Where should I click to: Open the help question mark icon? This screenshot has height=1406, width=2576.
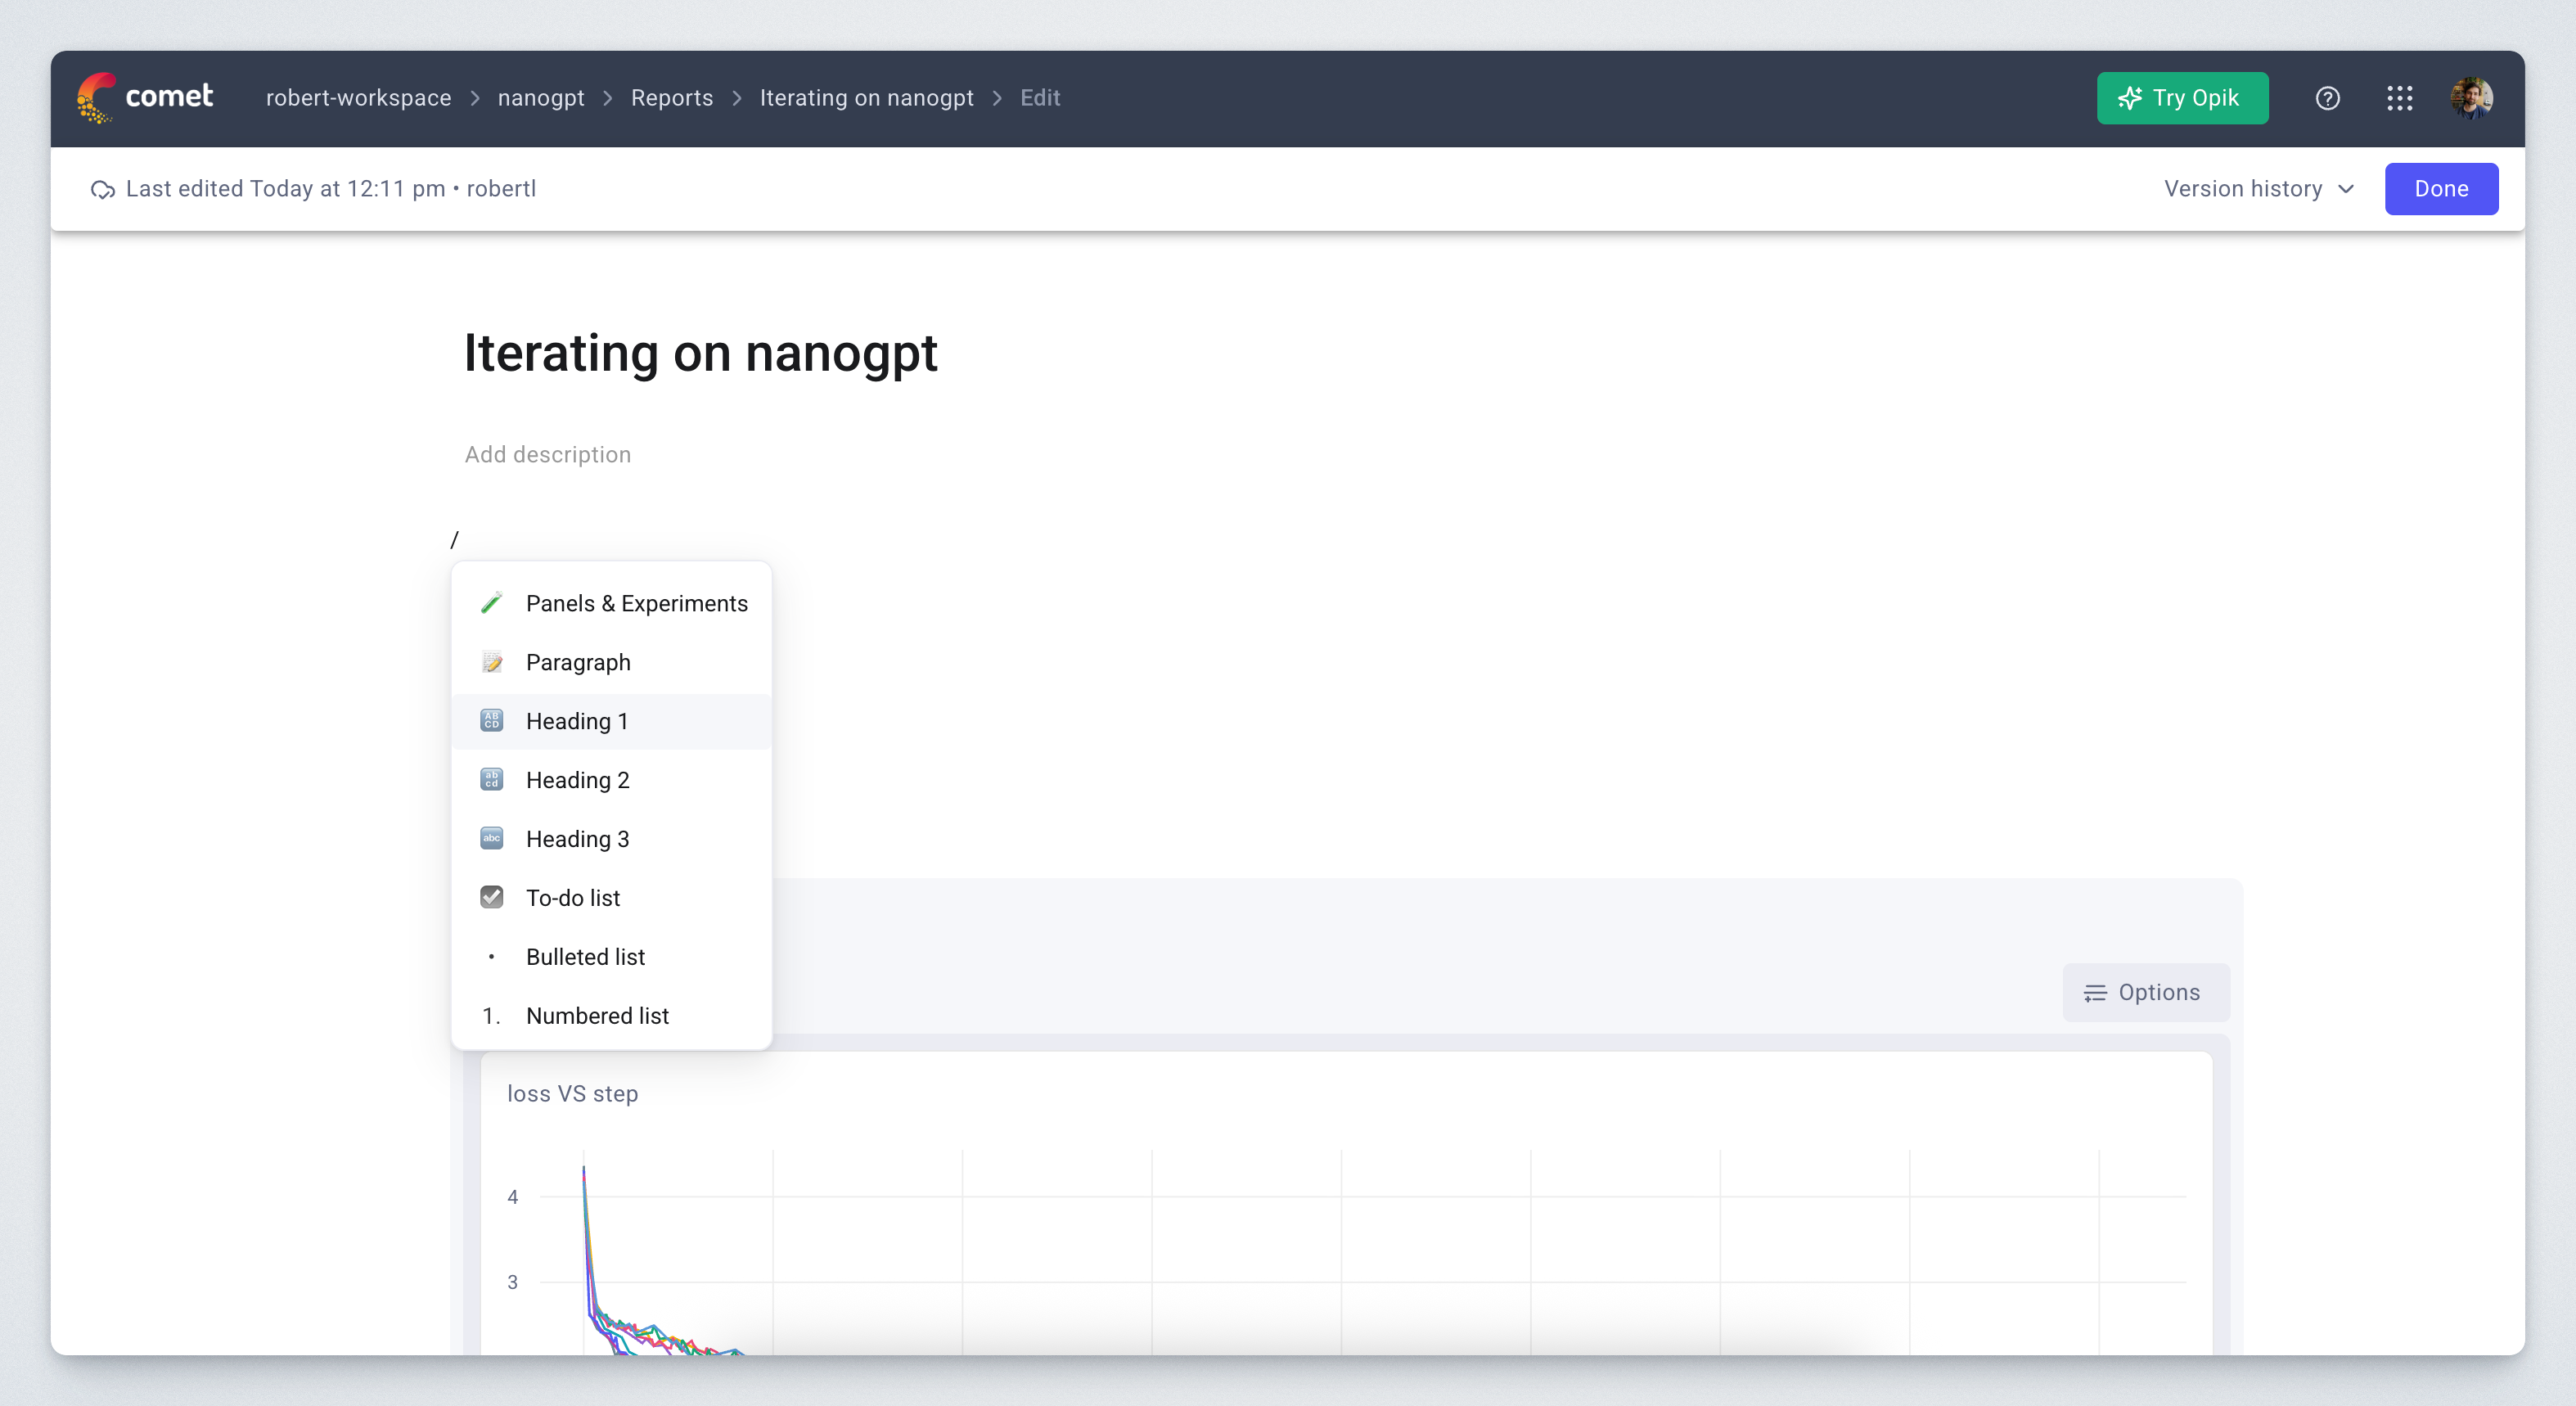pos(2327,98)
